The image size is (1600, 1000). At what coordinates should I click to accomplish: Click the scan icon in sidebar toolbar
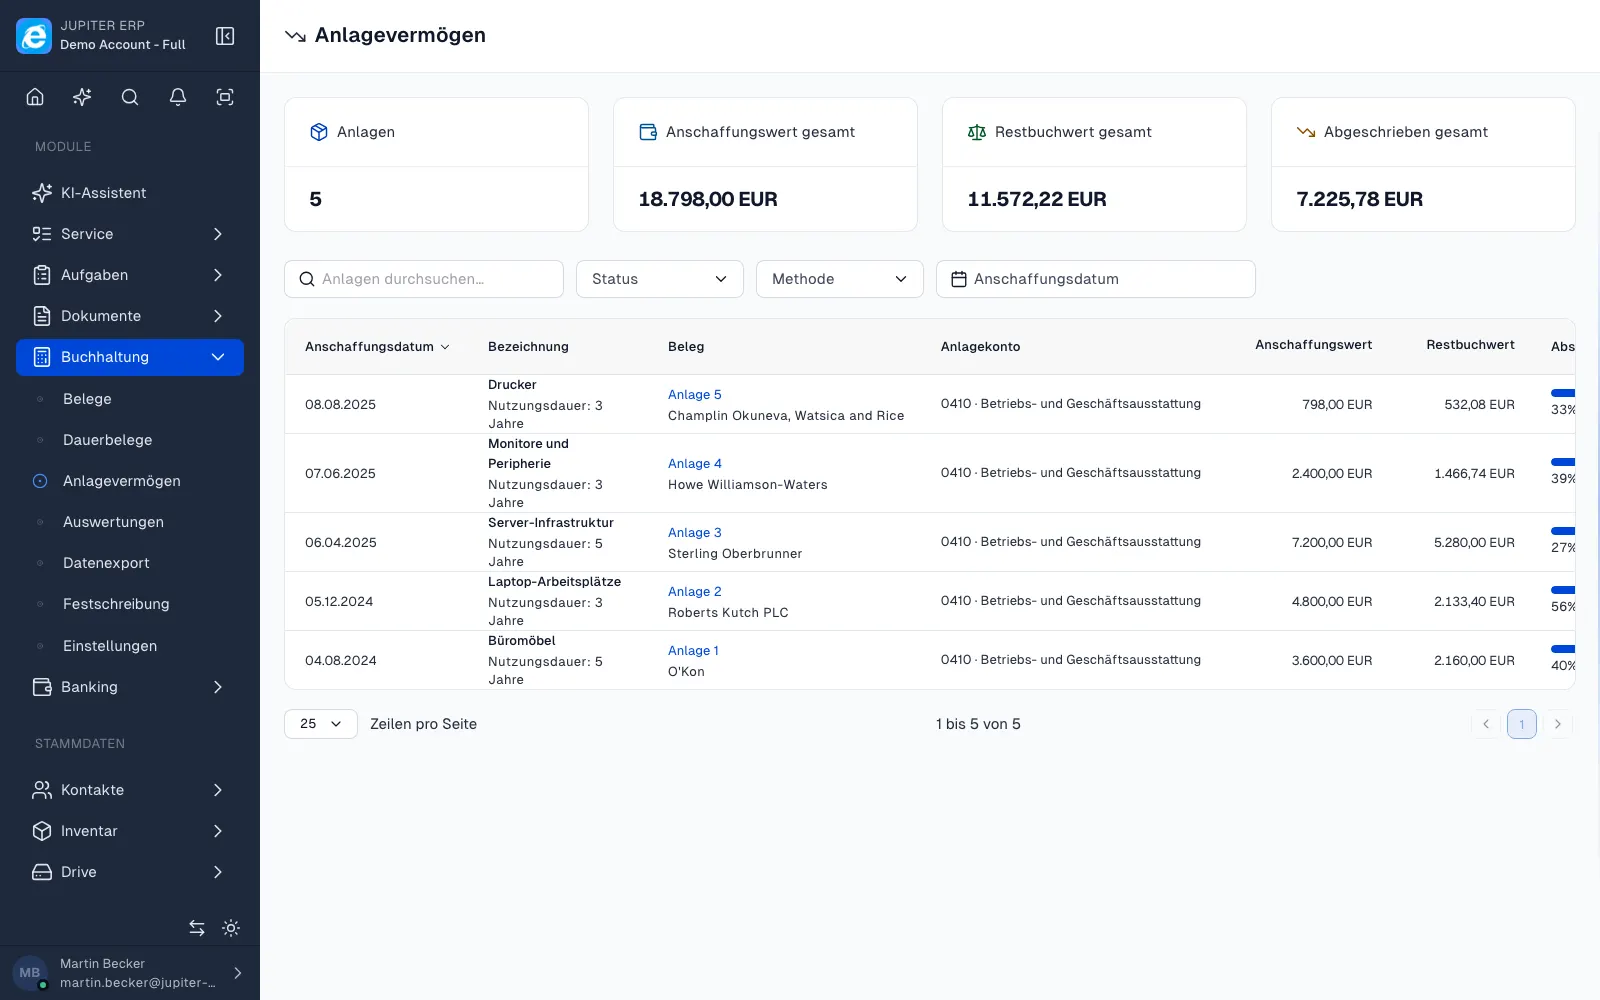pyautogui.click(x=225, y=97)
